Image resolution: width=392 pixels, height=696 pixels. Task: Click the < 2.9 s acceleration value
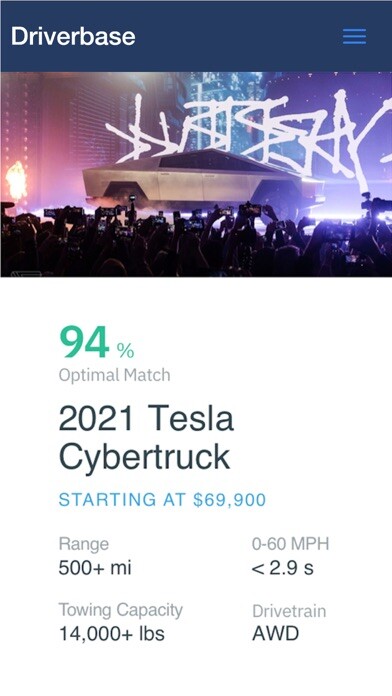[283, 568]
